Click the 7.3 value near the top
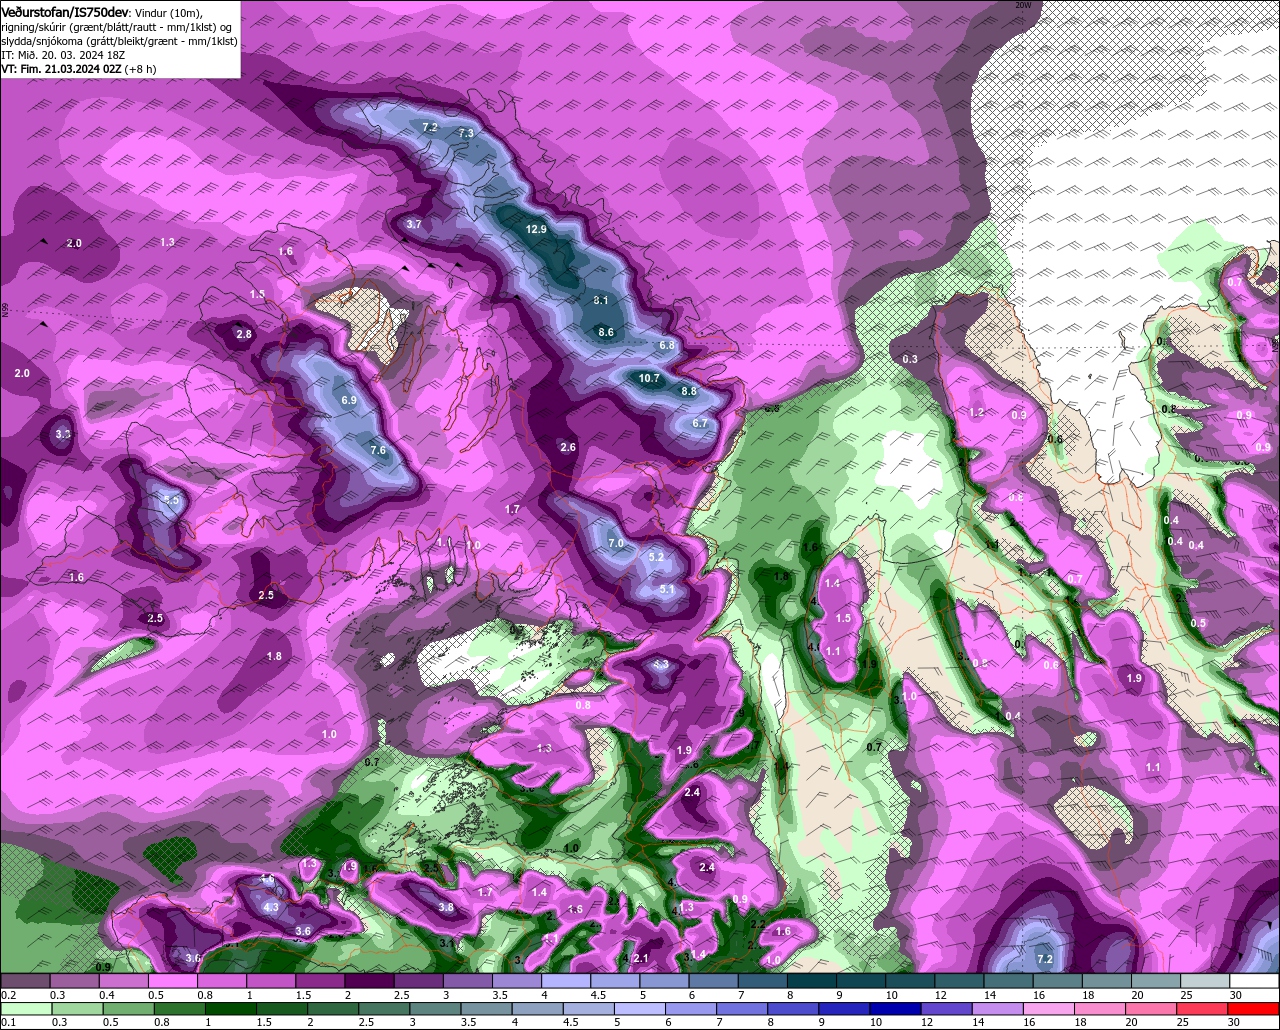1280x1030 pixels. [465, 133]
